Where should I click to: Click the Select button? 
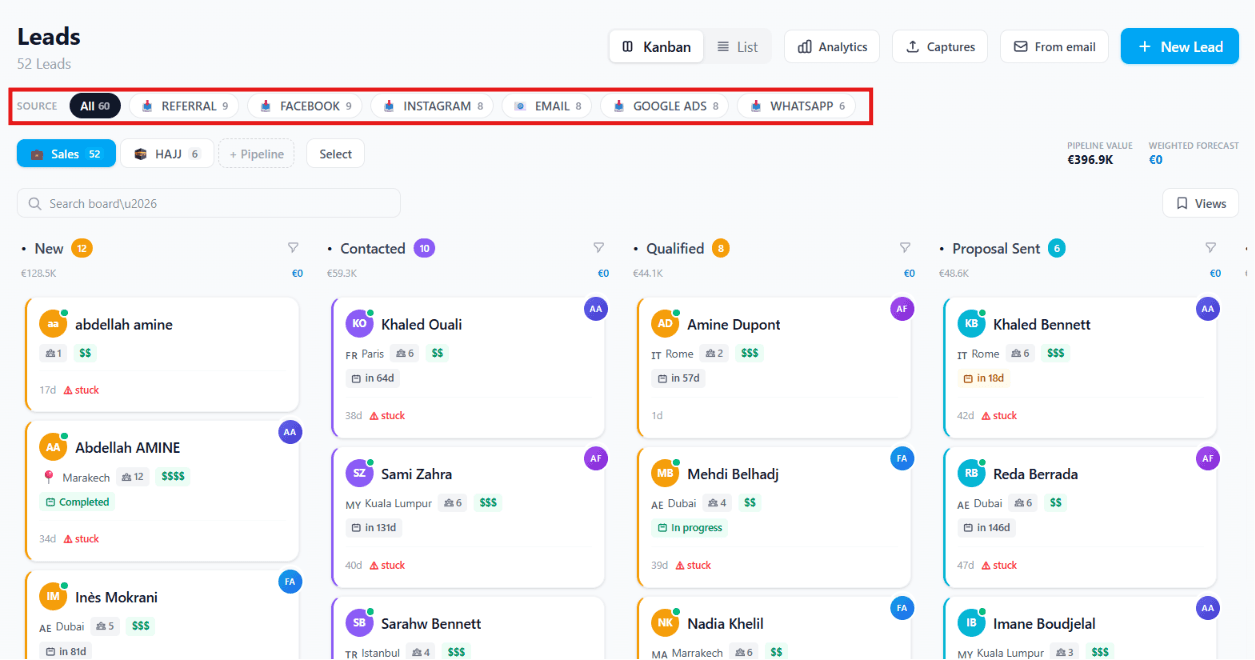pyautogui.click(x=335, y=154)
